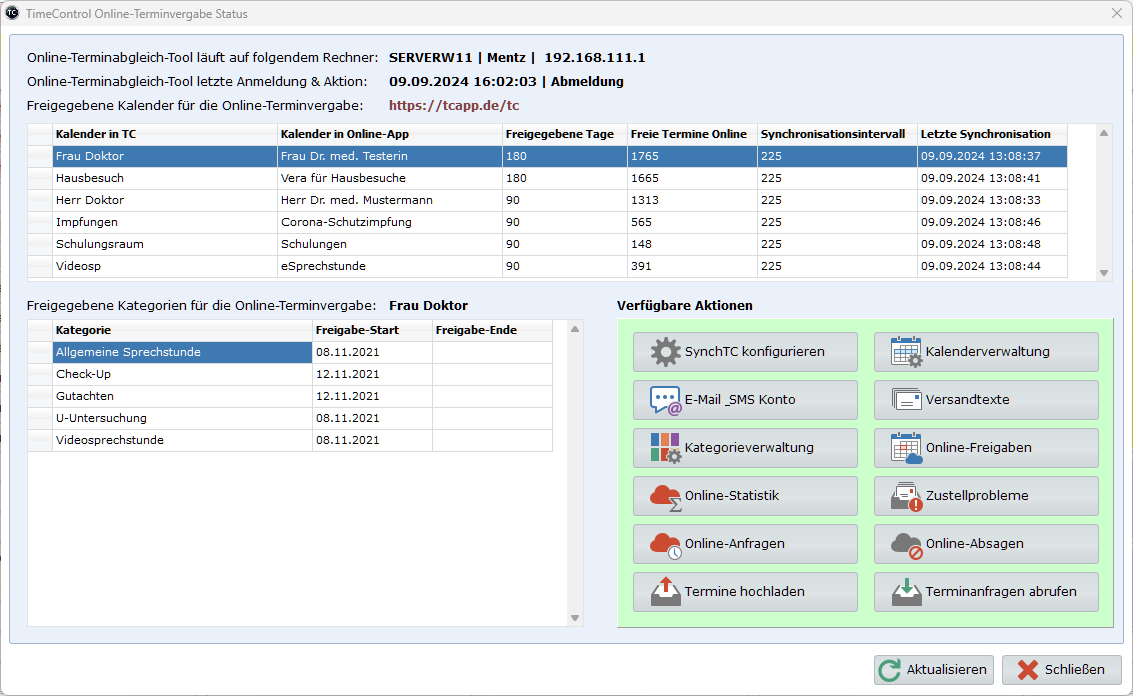Click the Online-Absagen button
Viewport: 1133px width, 696px height.
pos(986,544)
